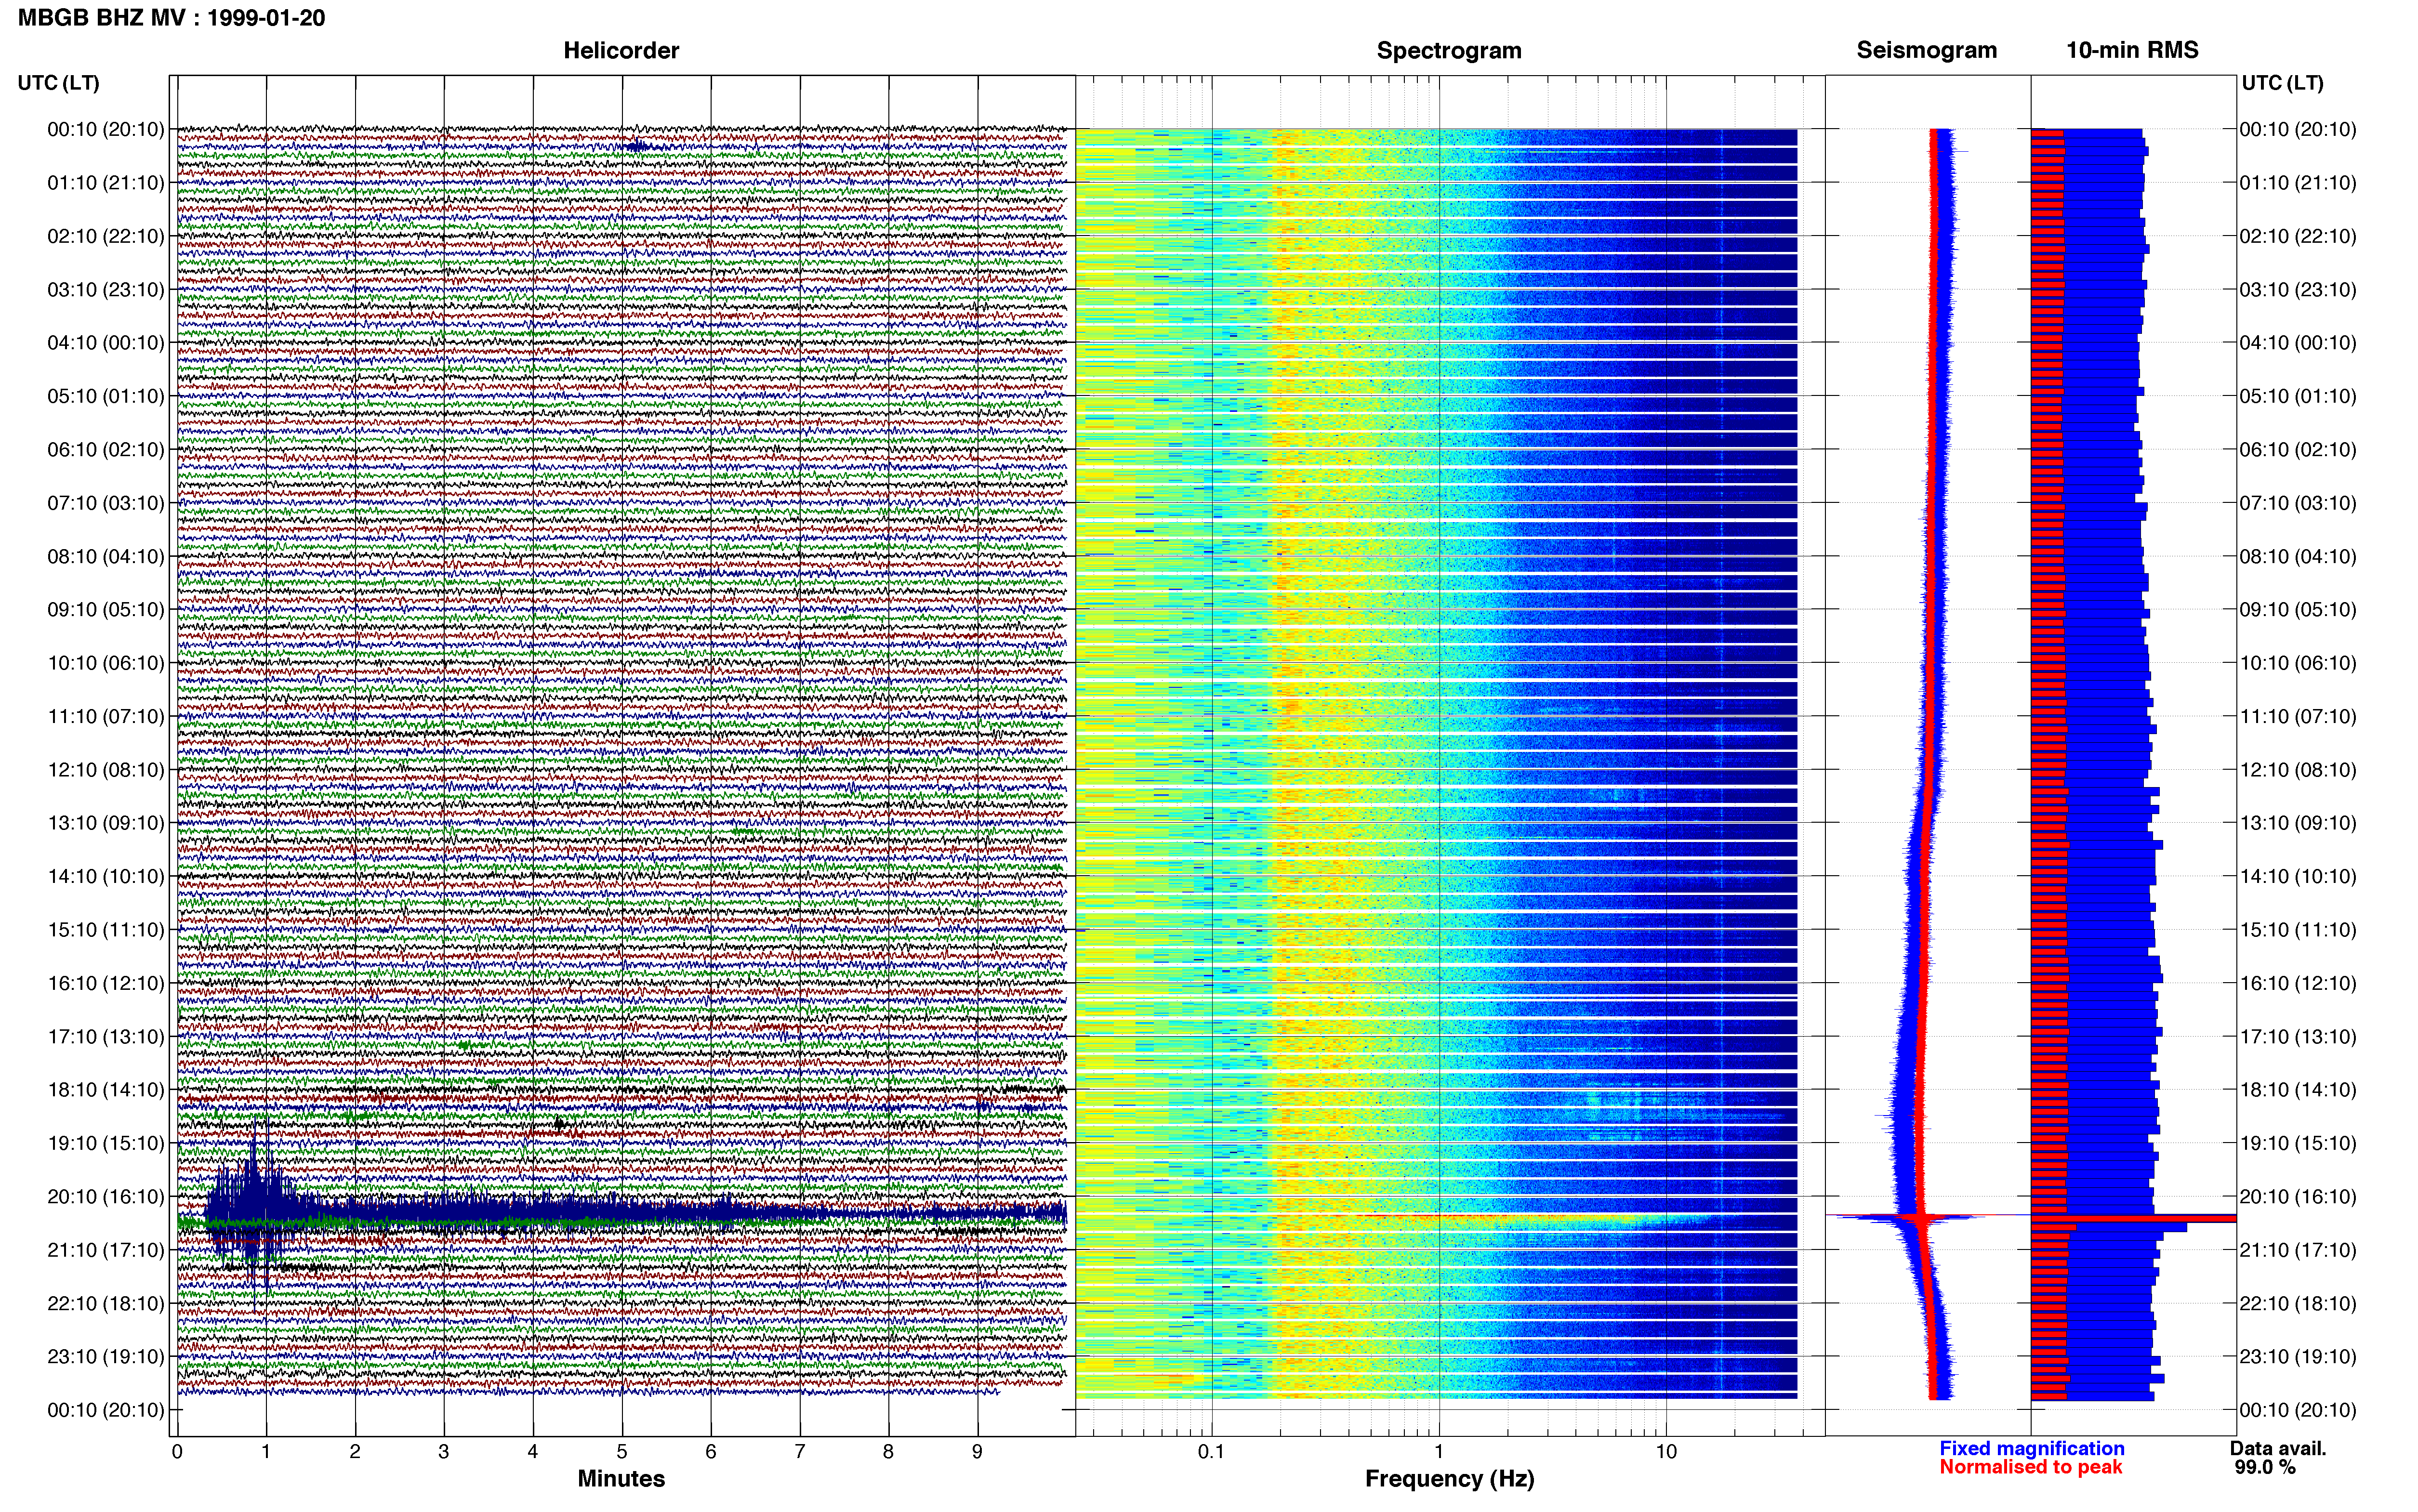The height and width of the screenshot is (1512, 2418).
Task: Click the 'Data avail.' label
Action: click(2278, 1448)
